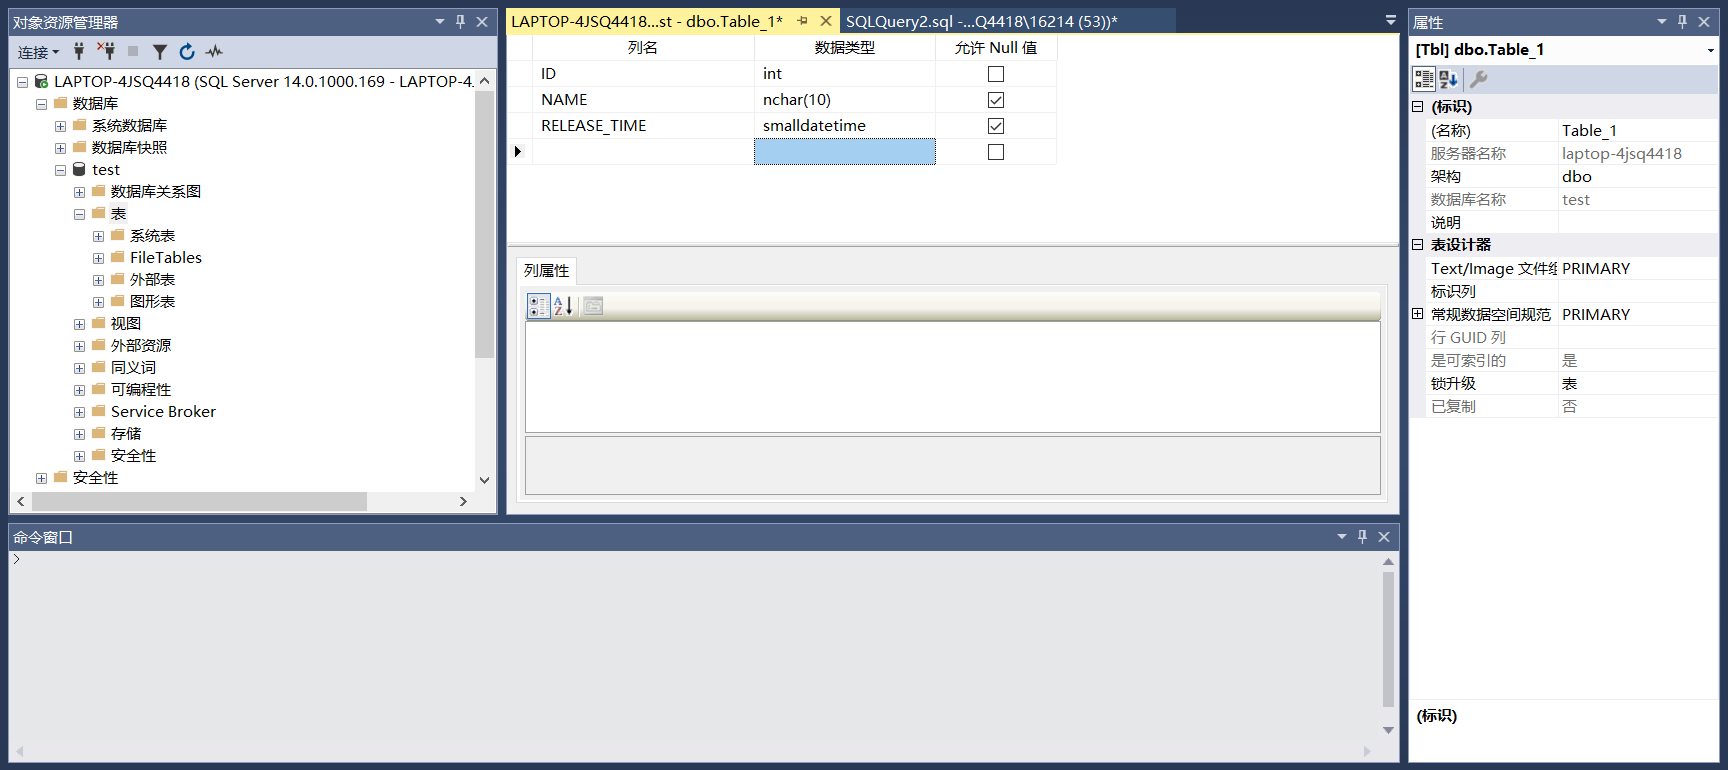Select the 列属性 tab

[x=546, y=271]
